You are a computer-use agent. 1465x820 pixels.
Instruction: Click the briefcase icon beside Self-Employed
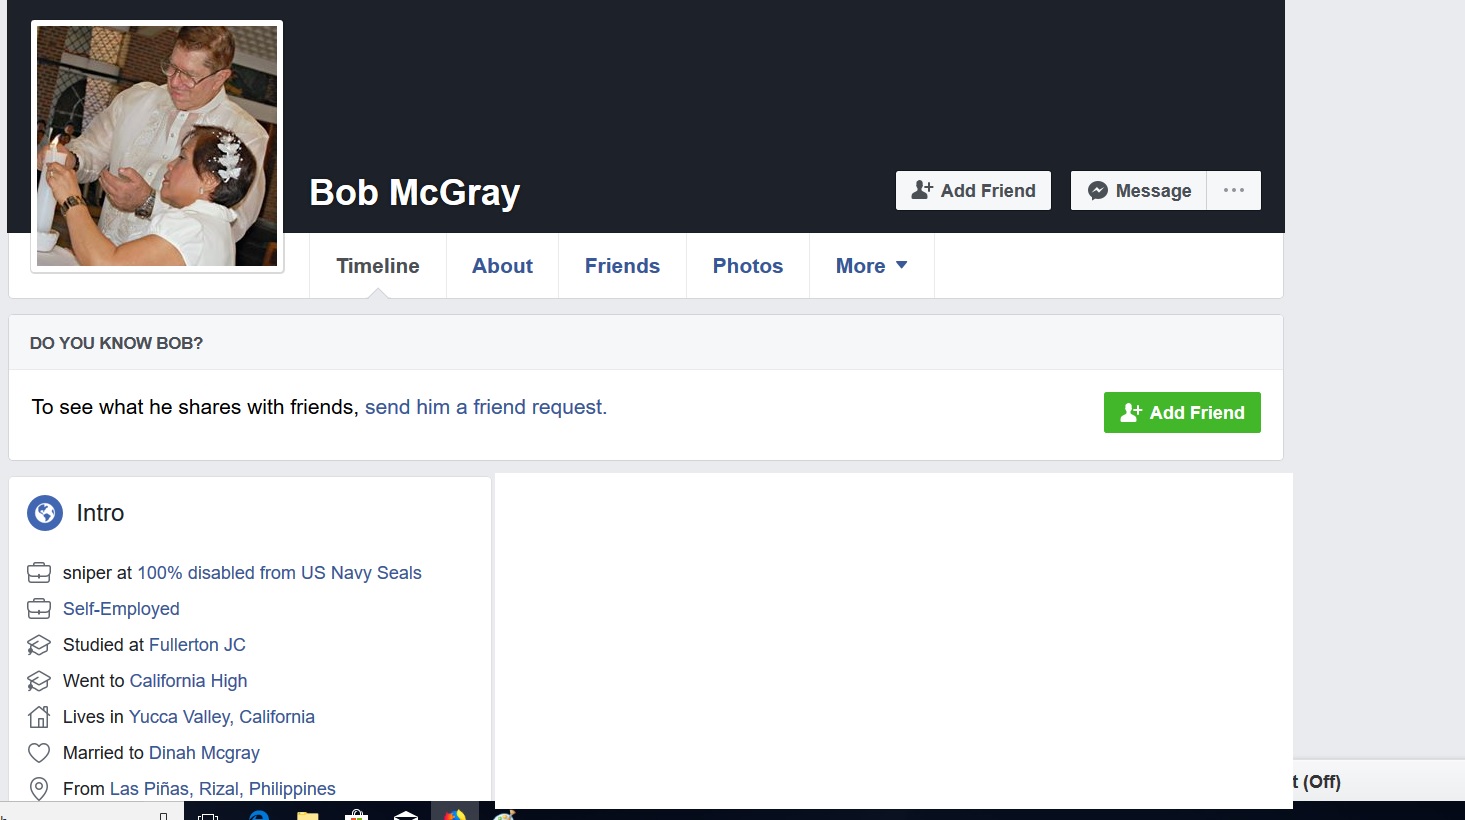[x=39, y=609]
